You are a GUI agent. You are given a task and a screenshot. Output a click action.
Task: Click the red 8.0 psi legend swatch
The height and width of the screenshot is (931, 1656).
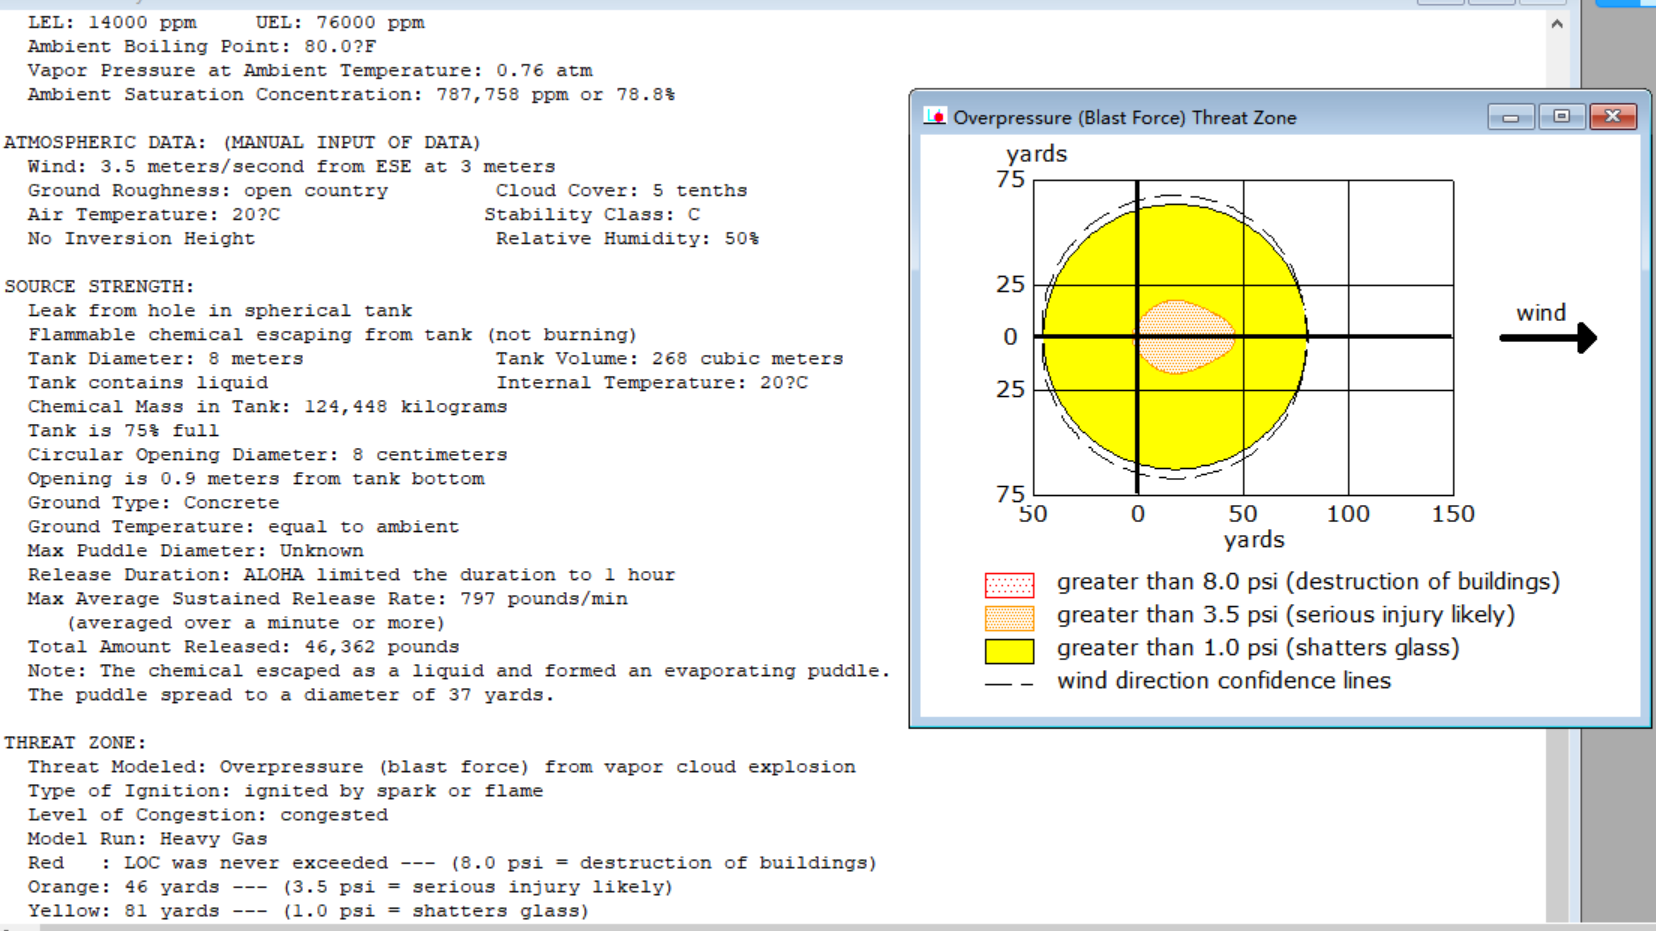click(x=1009, y=584)
